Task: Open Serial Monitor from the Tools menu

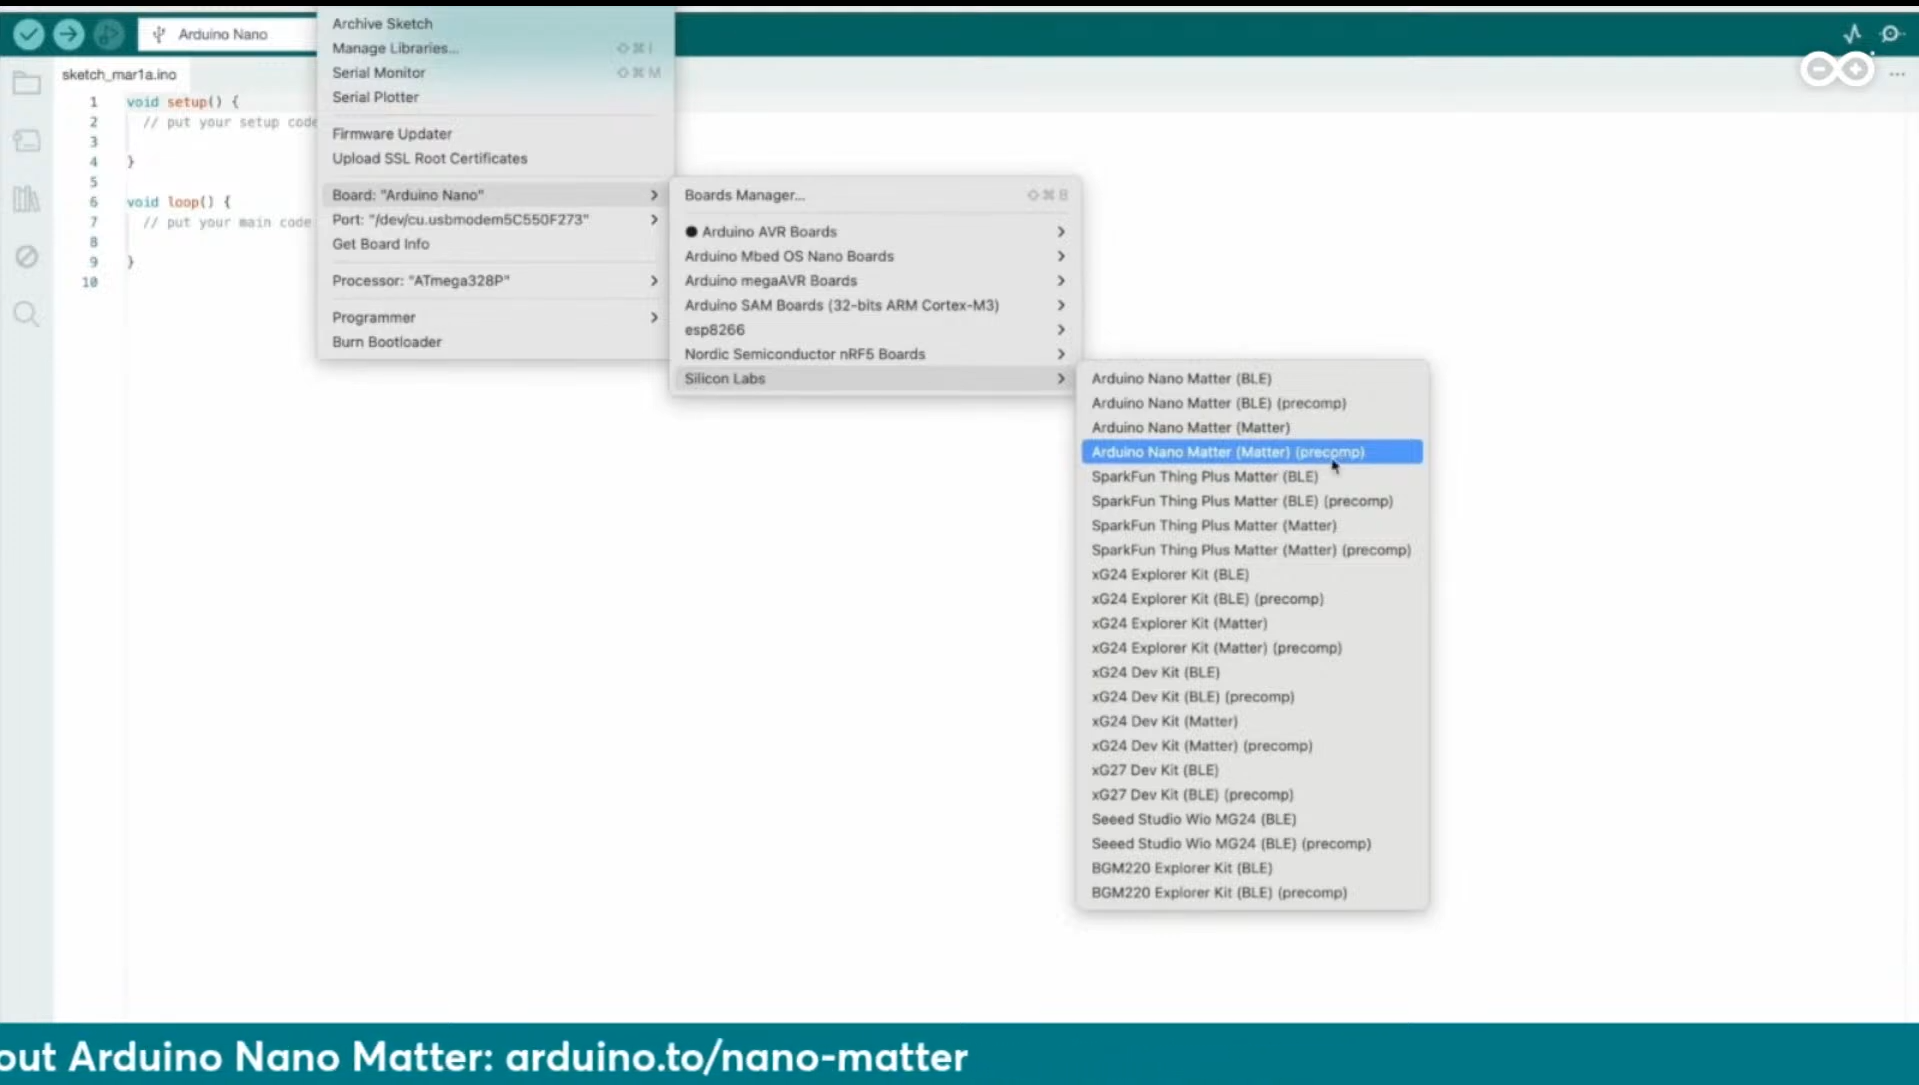Action: coord(496,72)
